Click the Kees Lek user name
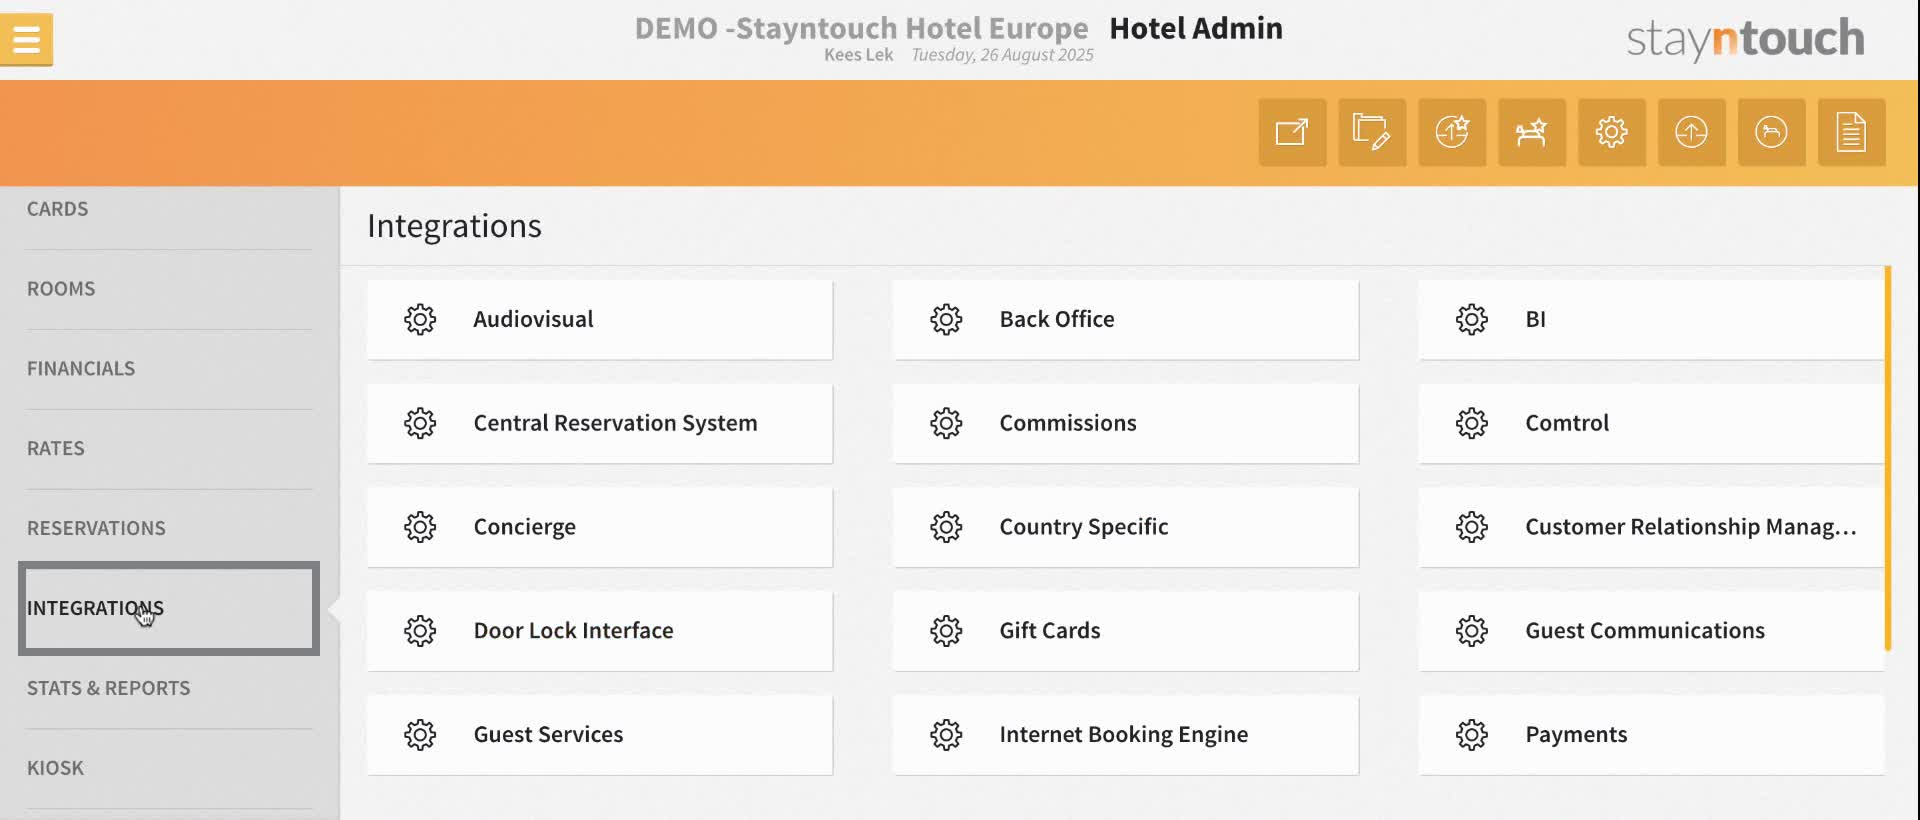 (858, 55)
